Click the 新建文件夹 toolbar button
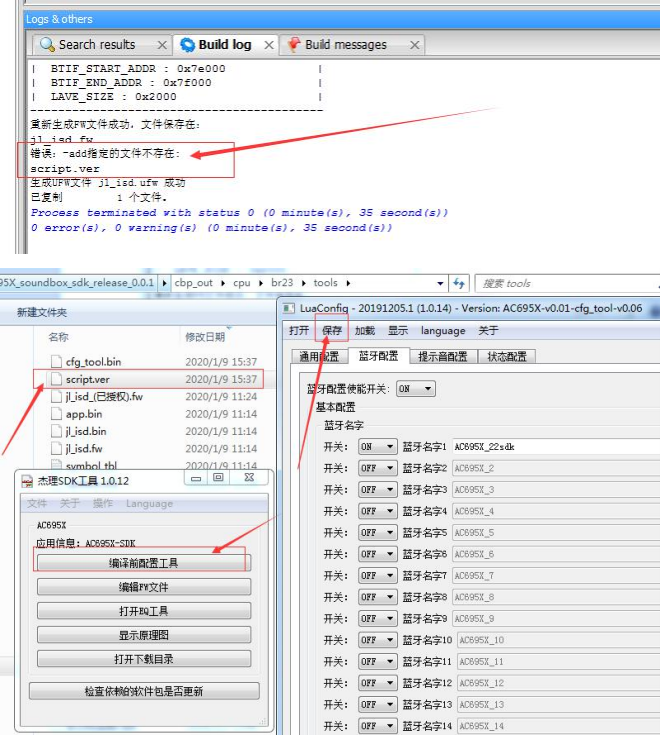The width and height of the screenshot is (660, 735). pos(42,312)
